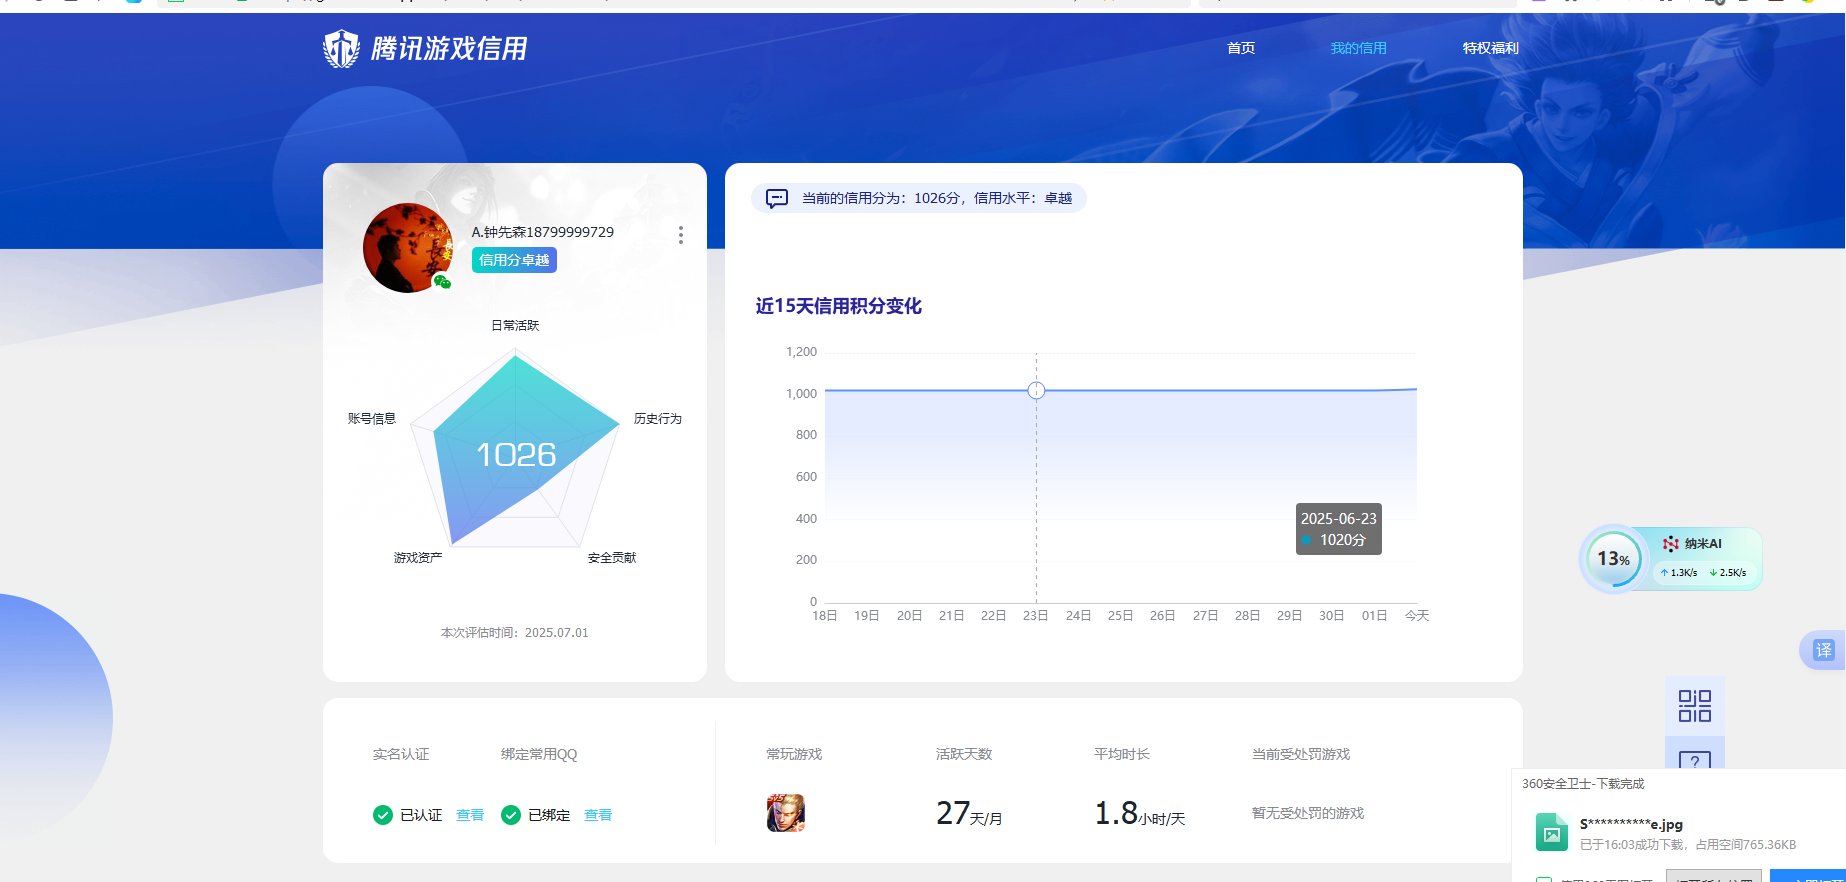Click the 历史行为 radar axis label
Image resolution: width=1846 pixels, height=882 pixels.
pos(658,418)
